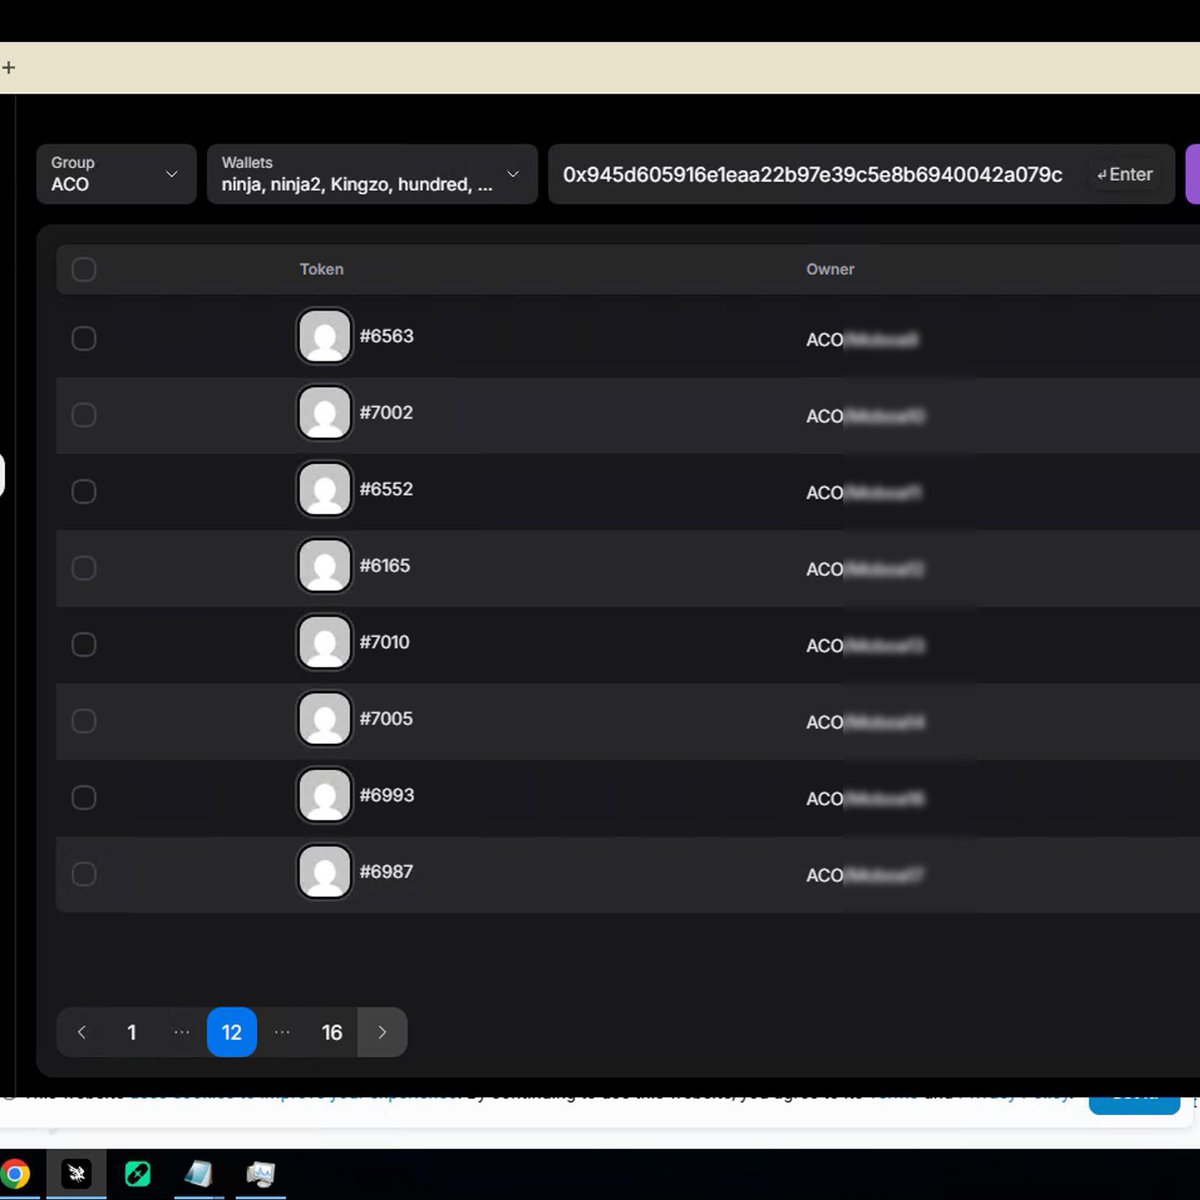Expand the Group ACO dropdown
This screenshot has width=1200, height=1200.
[x=116, y=174]
